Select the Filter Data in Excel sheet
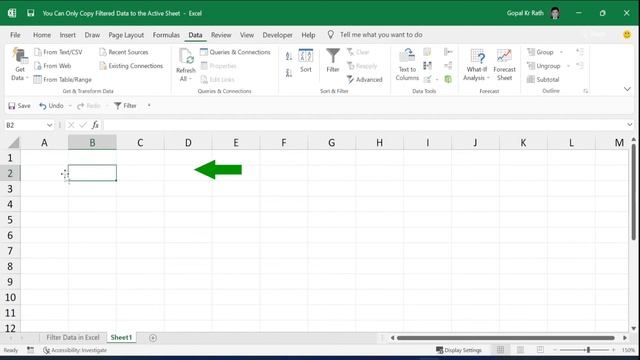Image resolution: width=640 pixels, height=360 pixels. [73, 338]
